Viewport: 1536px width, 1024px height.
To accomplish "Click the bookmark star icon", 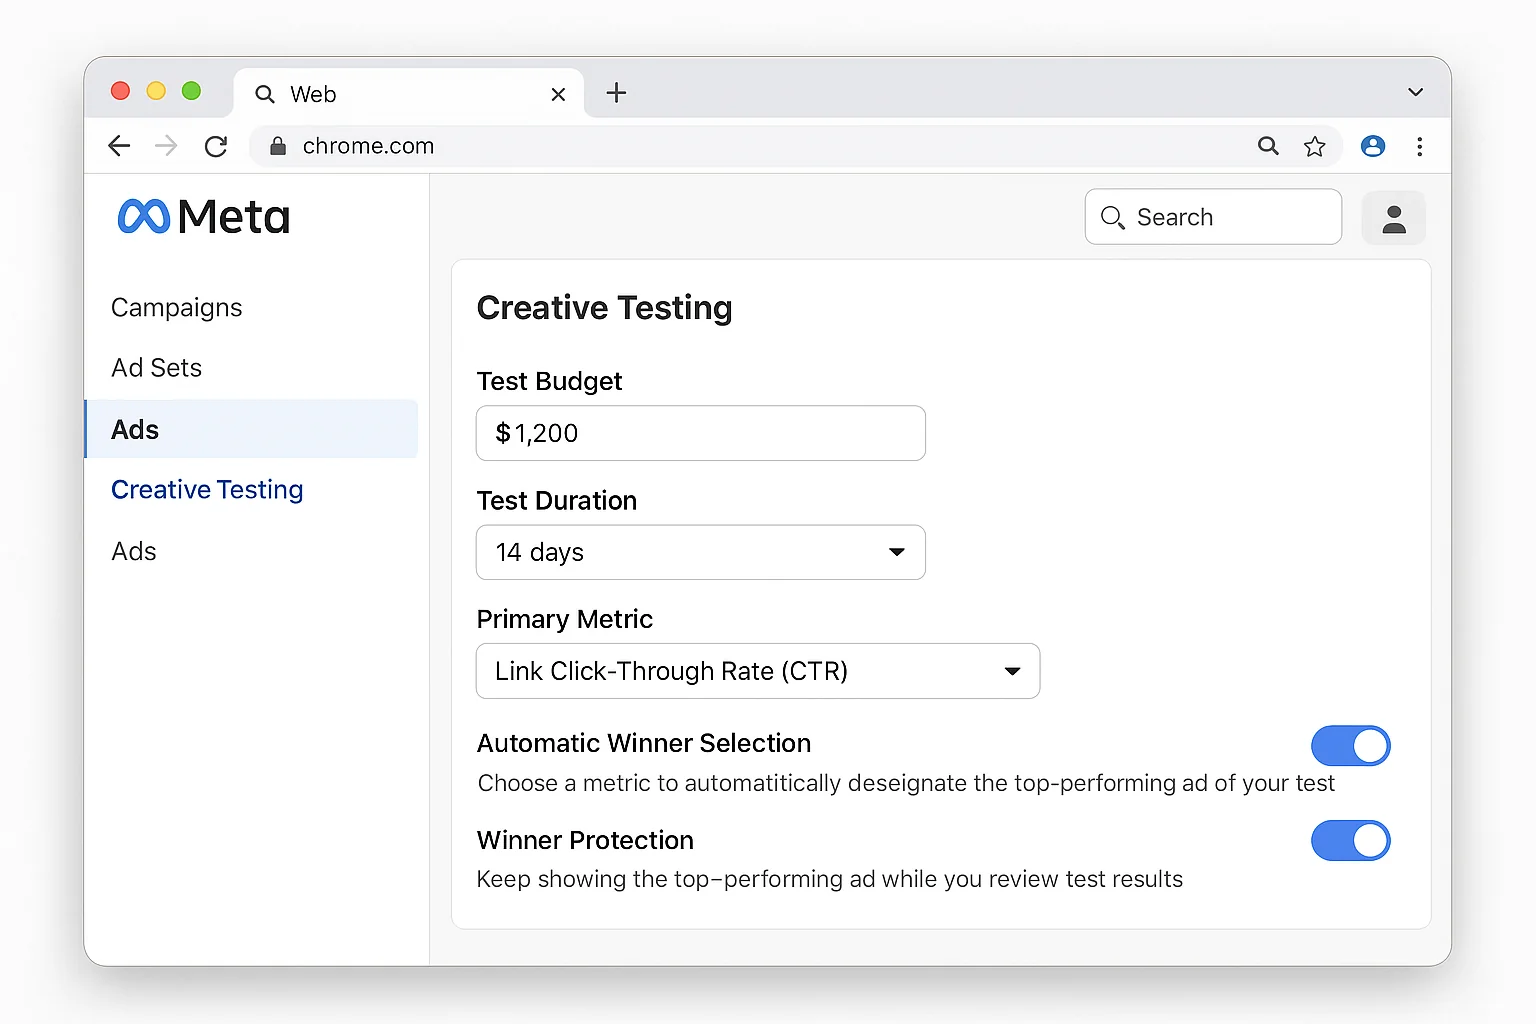I will 1315,146.
